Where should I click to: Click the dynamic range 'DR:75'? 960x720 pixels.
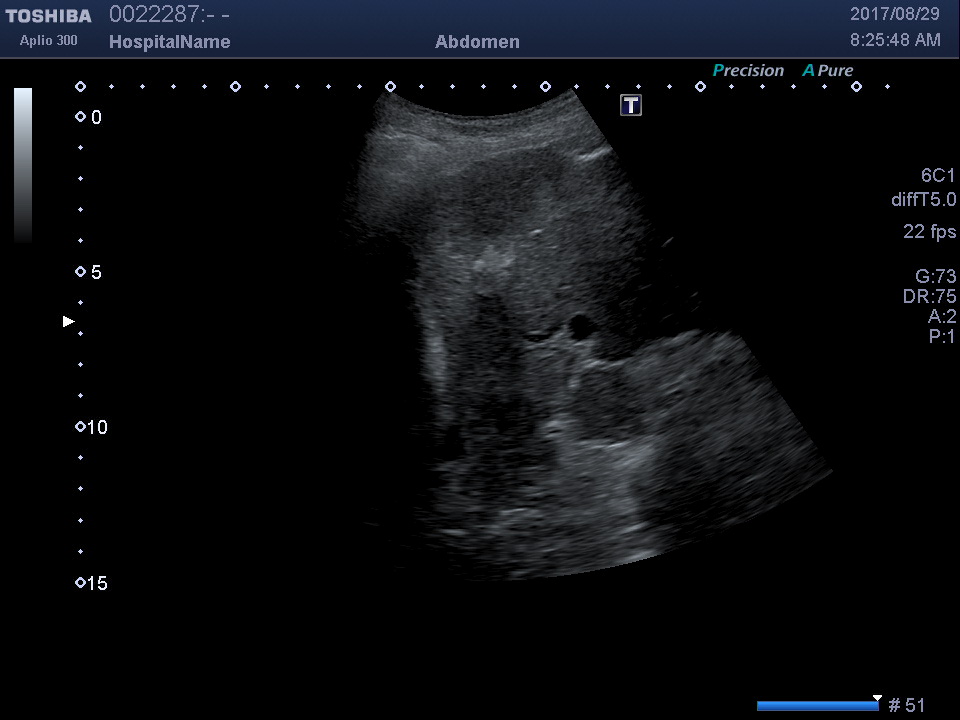click(929, 296)
